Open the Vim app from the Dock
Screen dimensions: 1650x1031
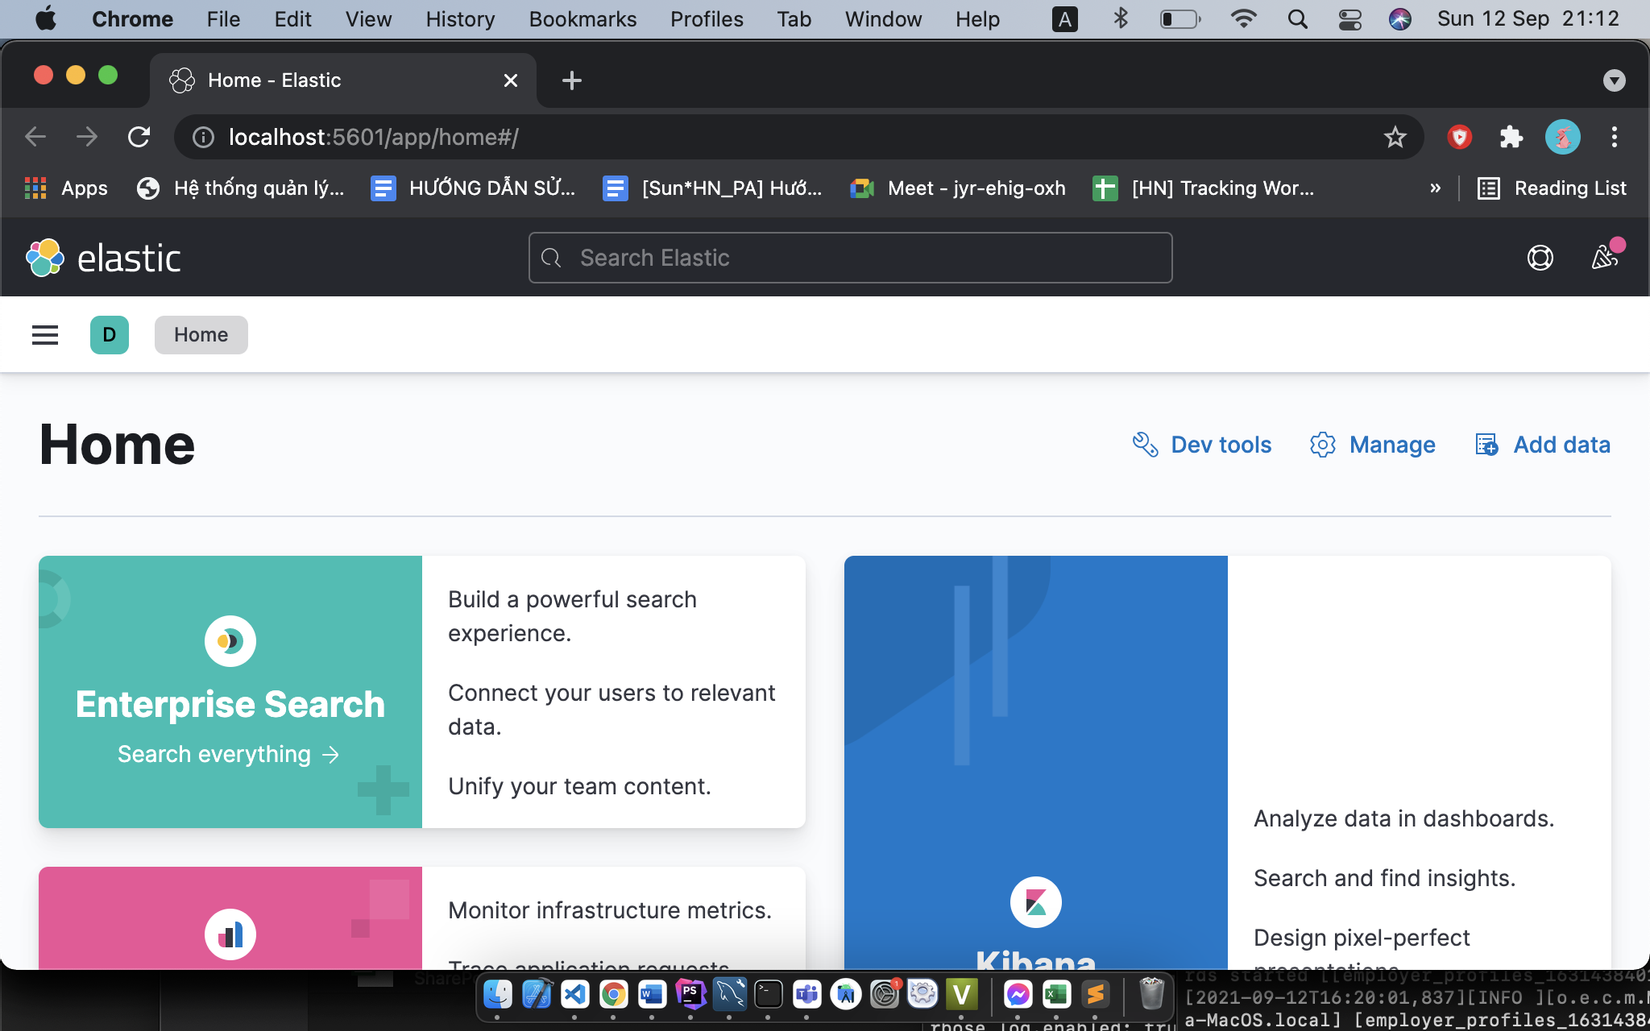(962, 994)
